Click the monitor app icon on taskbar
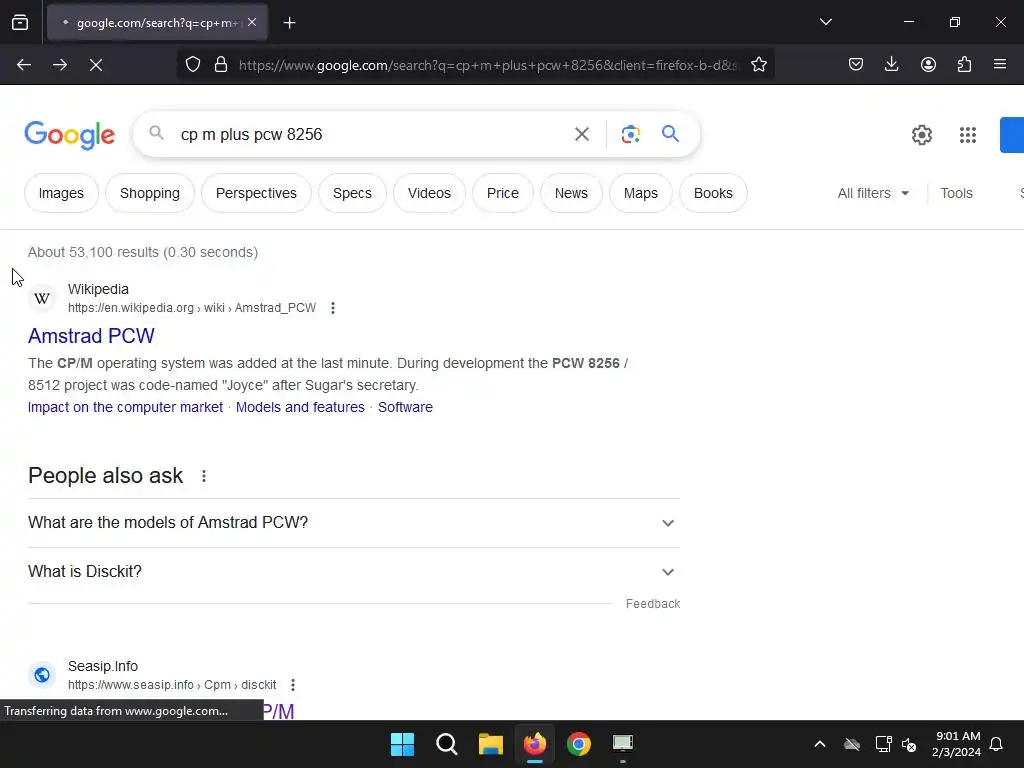Image resolution: width=1024 pixels, height=768 pixels. point(623,744)
